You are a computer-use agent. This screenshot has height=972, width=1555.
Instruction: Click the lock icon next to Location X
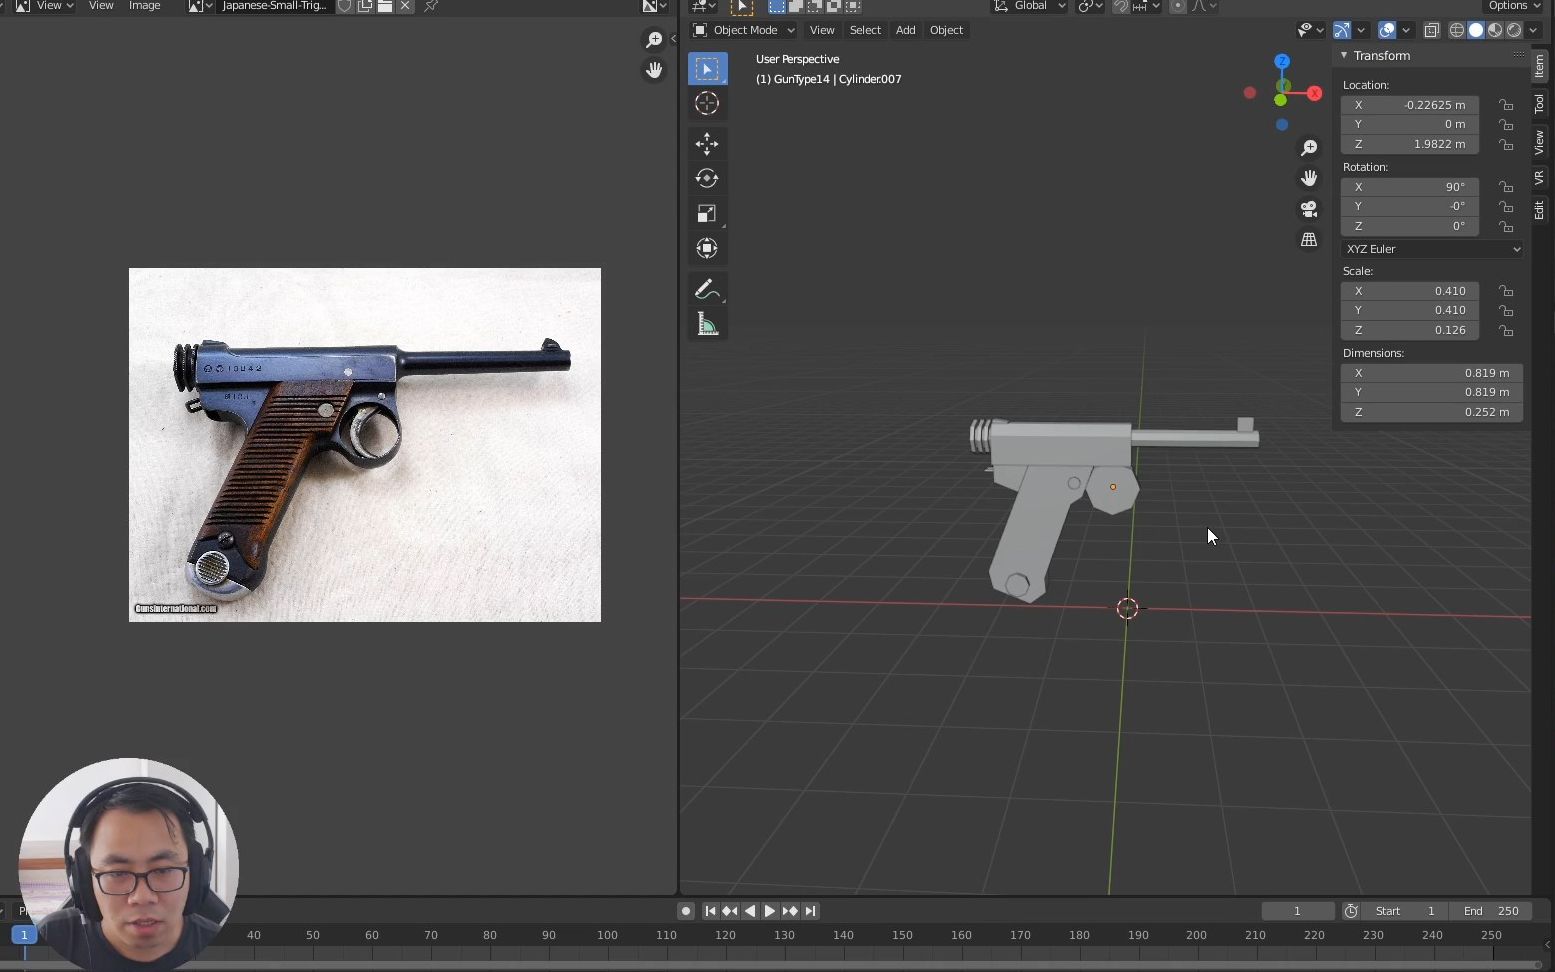tap(1506, 104)
